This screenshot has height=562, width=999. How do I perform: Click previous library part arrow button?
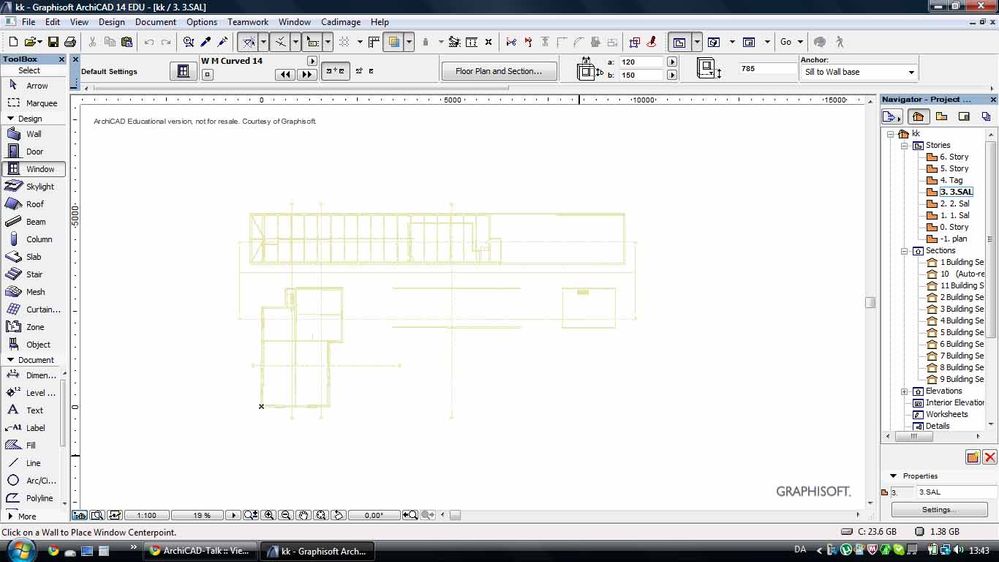285,75
